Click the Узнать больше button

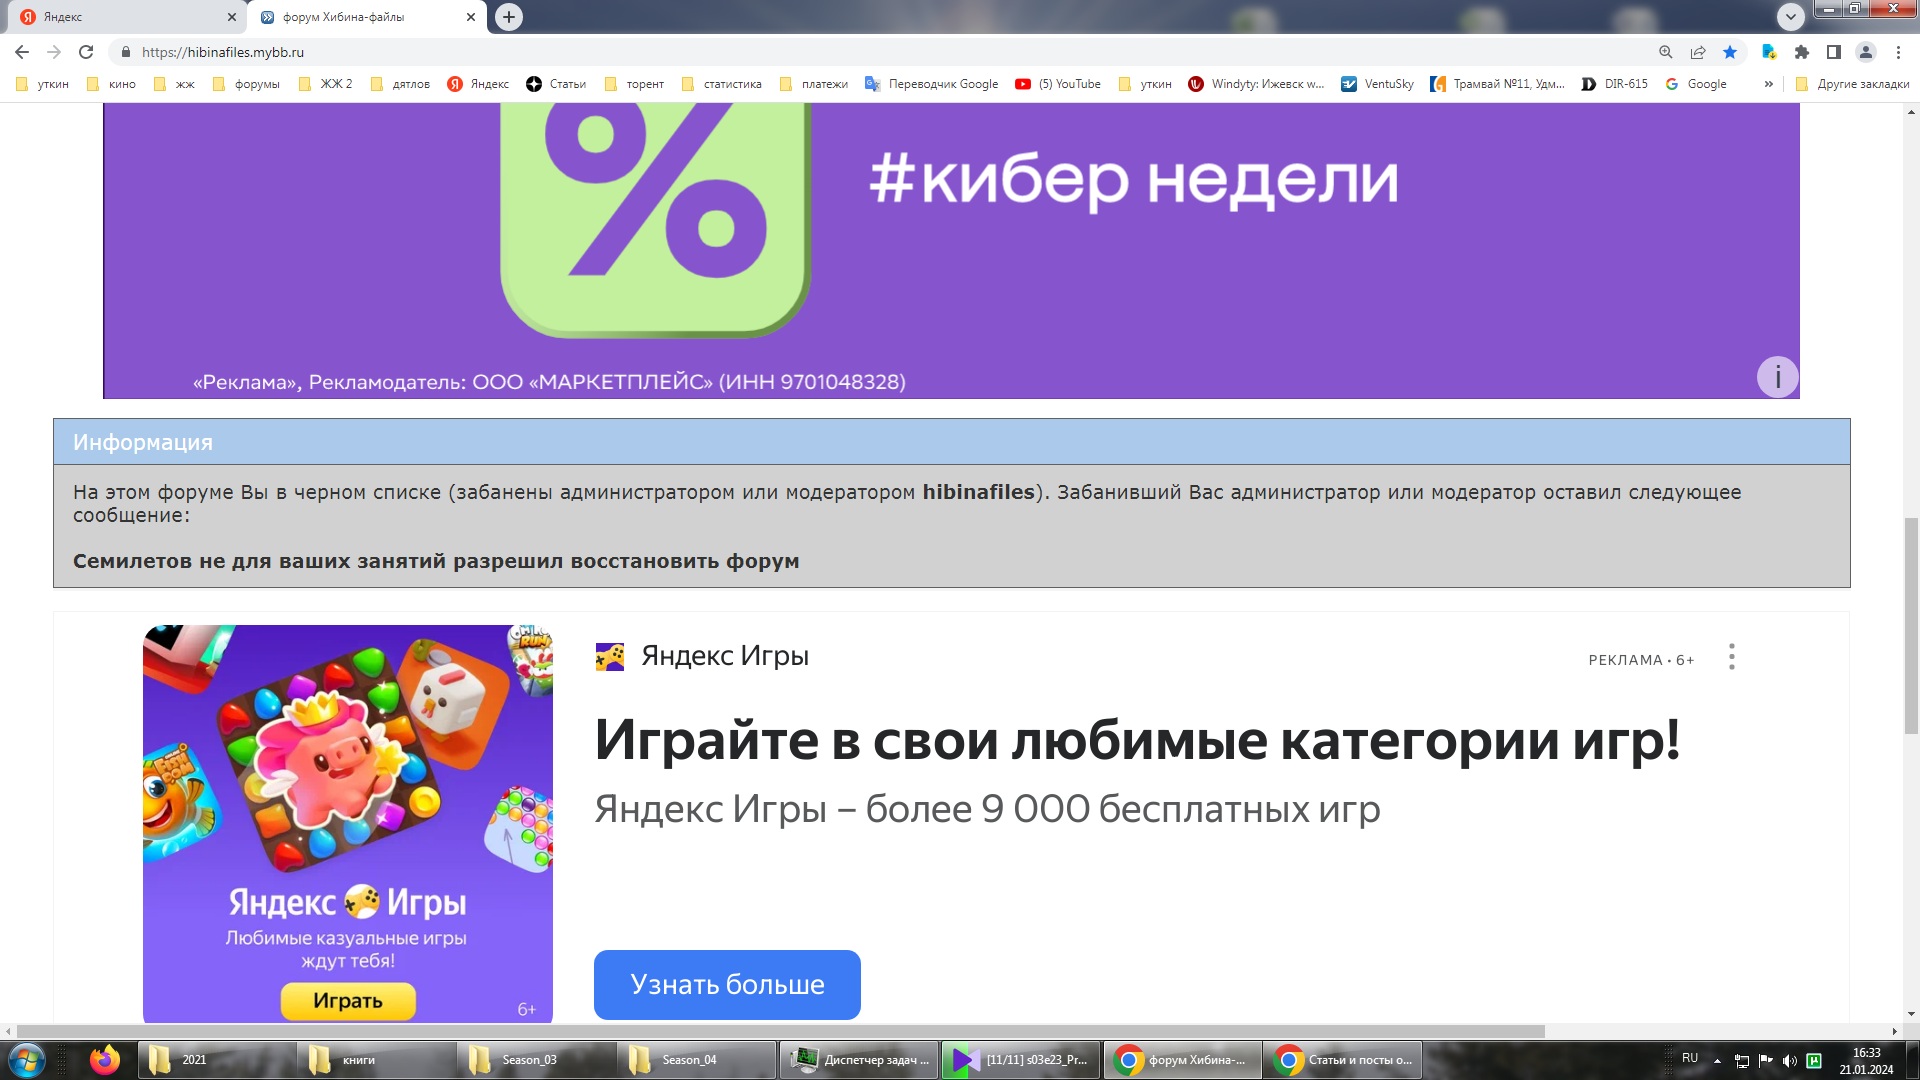[x=727, y=985]
